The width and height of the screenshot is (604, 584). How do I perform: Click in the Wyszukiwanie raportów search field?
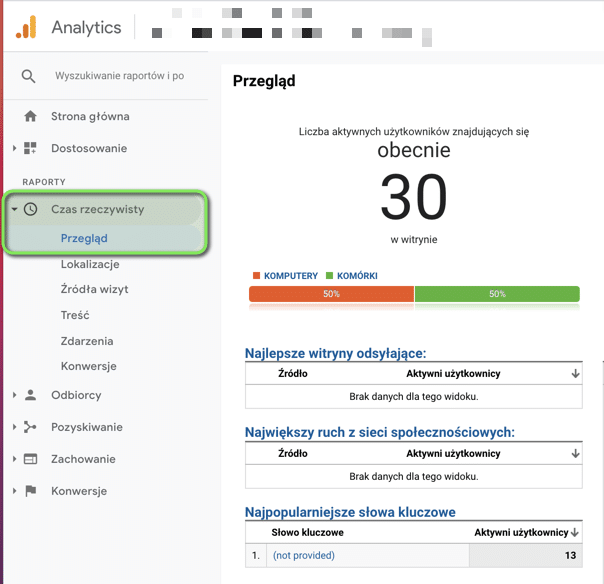119,76
